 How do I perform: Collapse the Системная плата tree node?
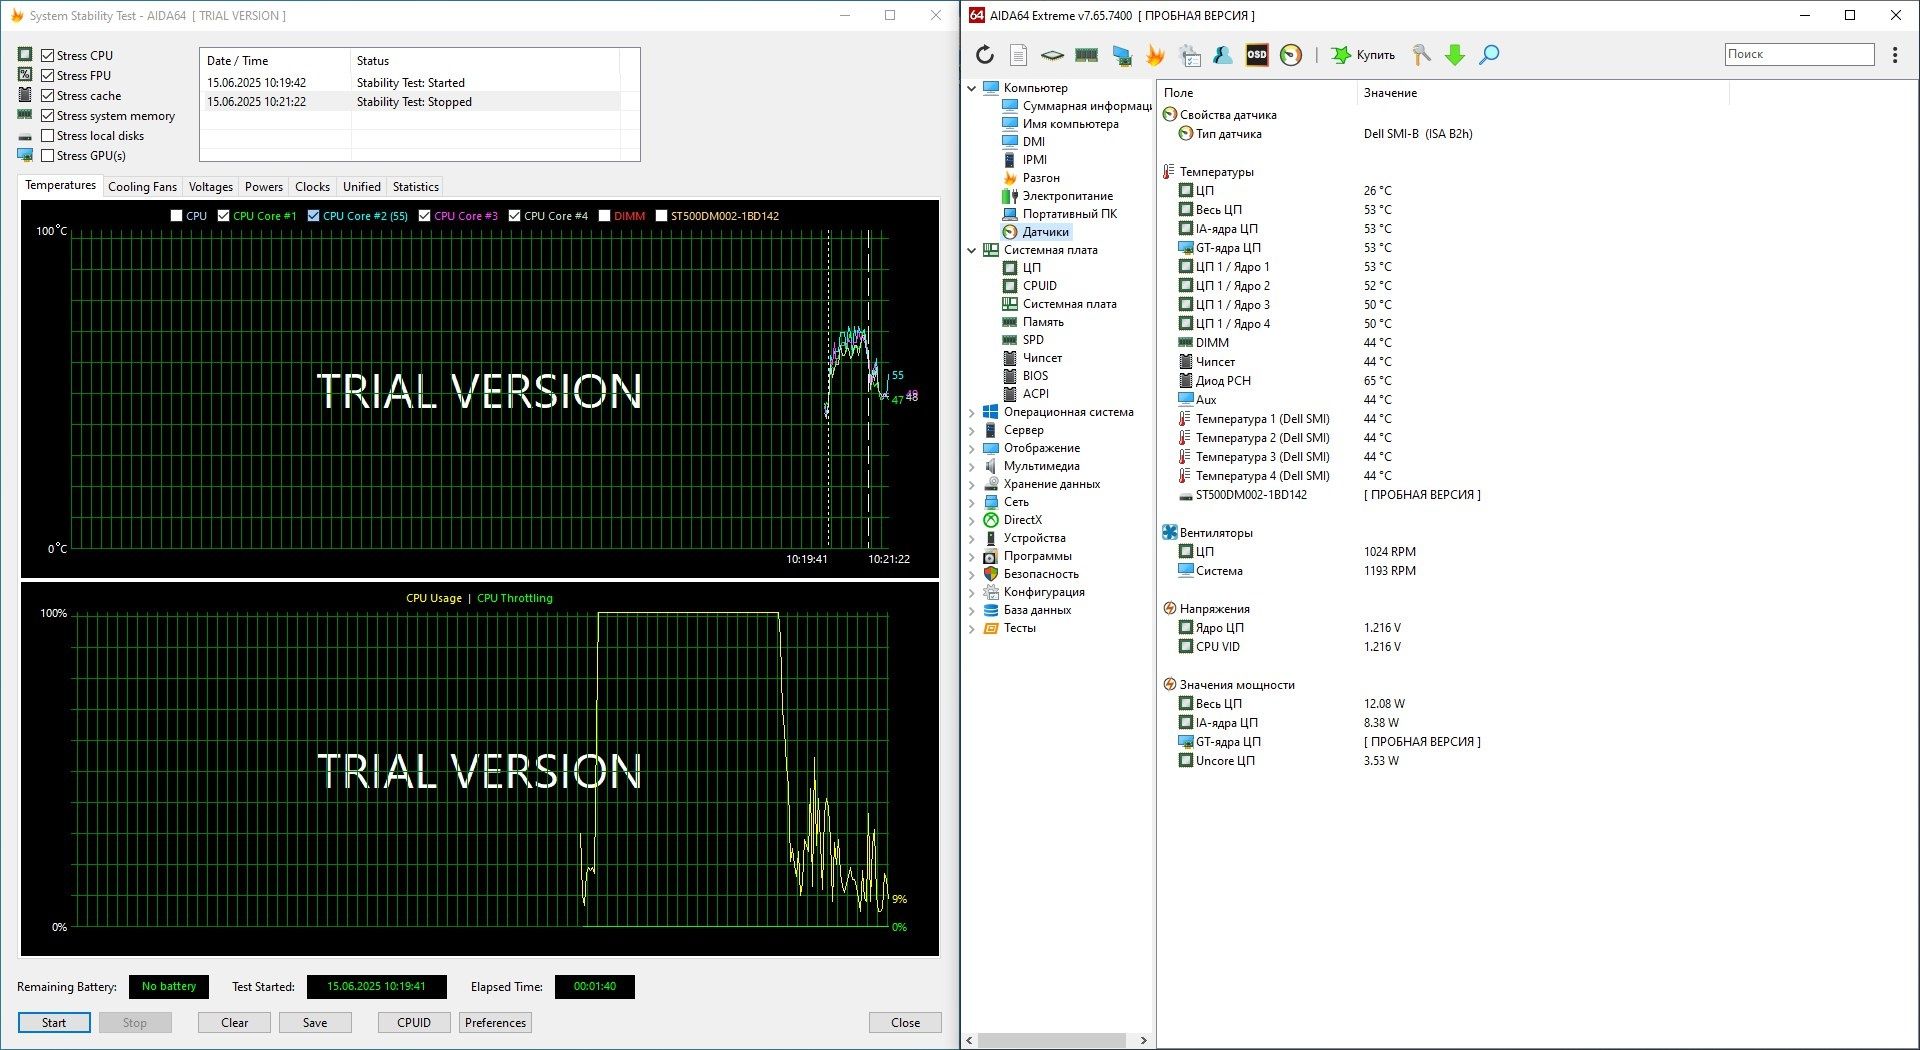971,250
